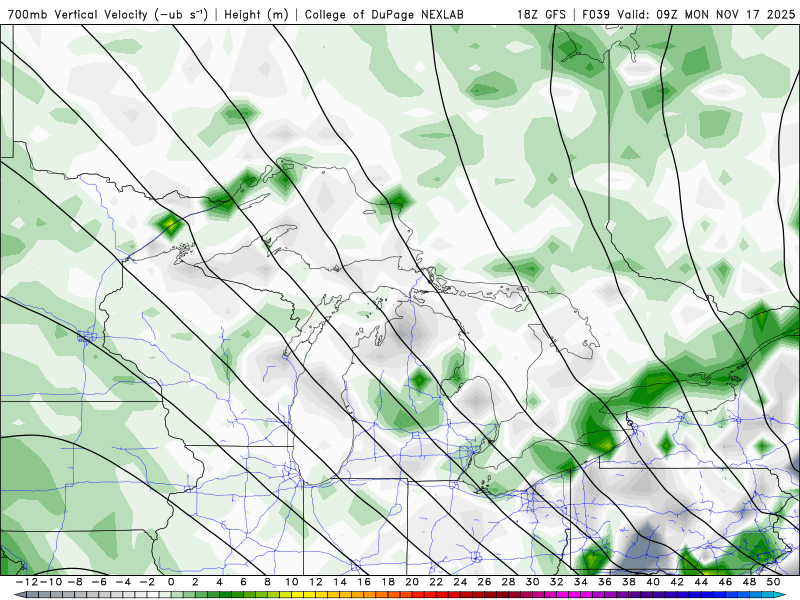
Task: Click the '4' color scale label
Action: point(219,582)
